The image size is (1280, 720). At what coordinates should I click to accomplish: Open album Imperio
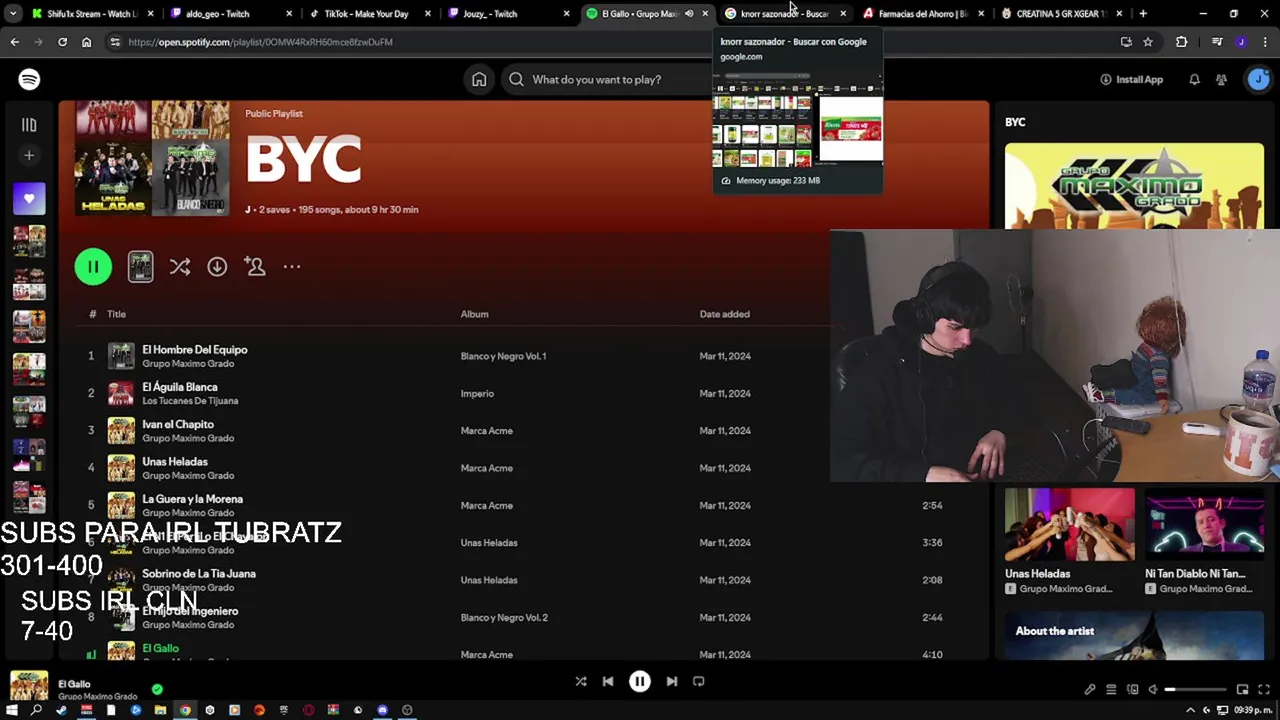point(477,393)
